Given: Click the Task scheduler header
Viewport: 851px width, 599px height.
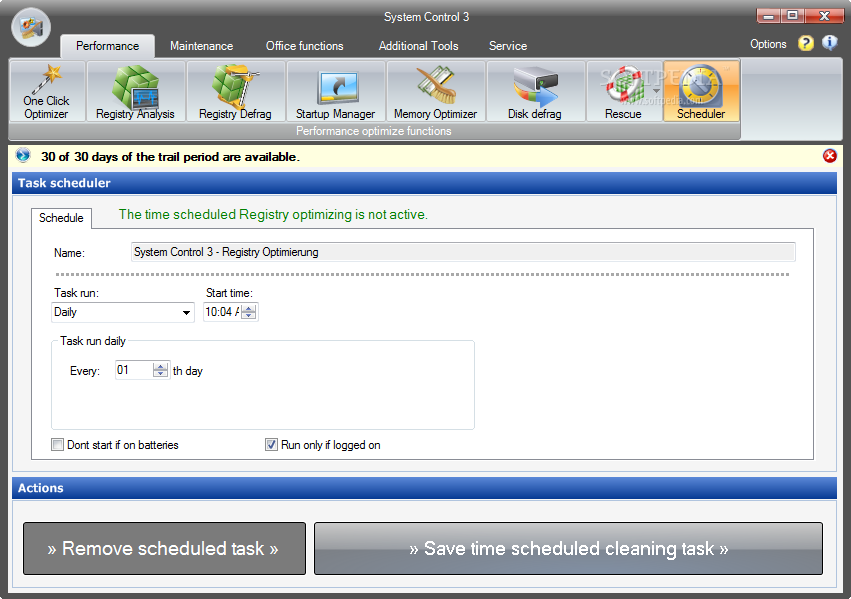Looking at the screenshot, I should pos(424,183).
